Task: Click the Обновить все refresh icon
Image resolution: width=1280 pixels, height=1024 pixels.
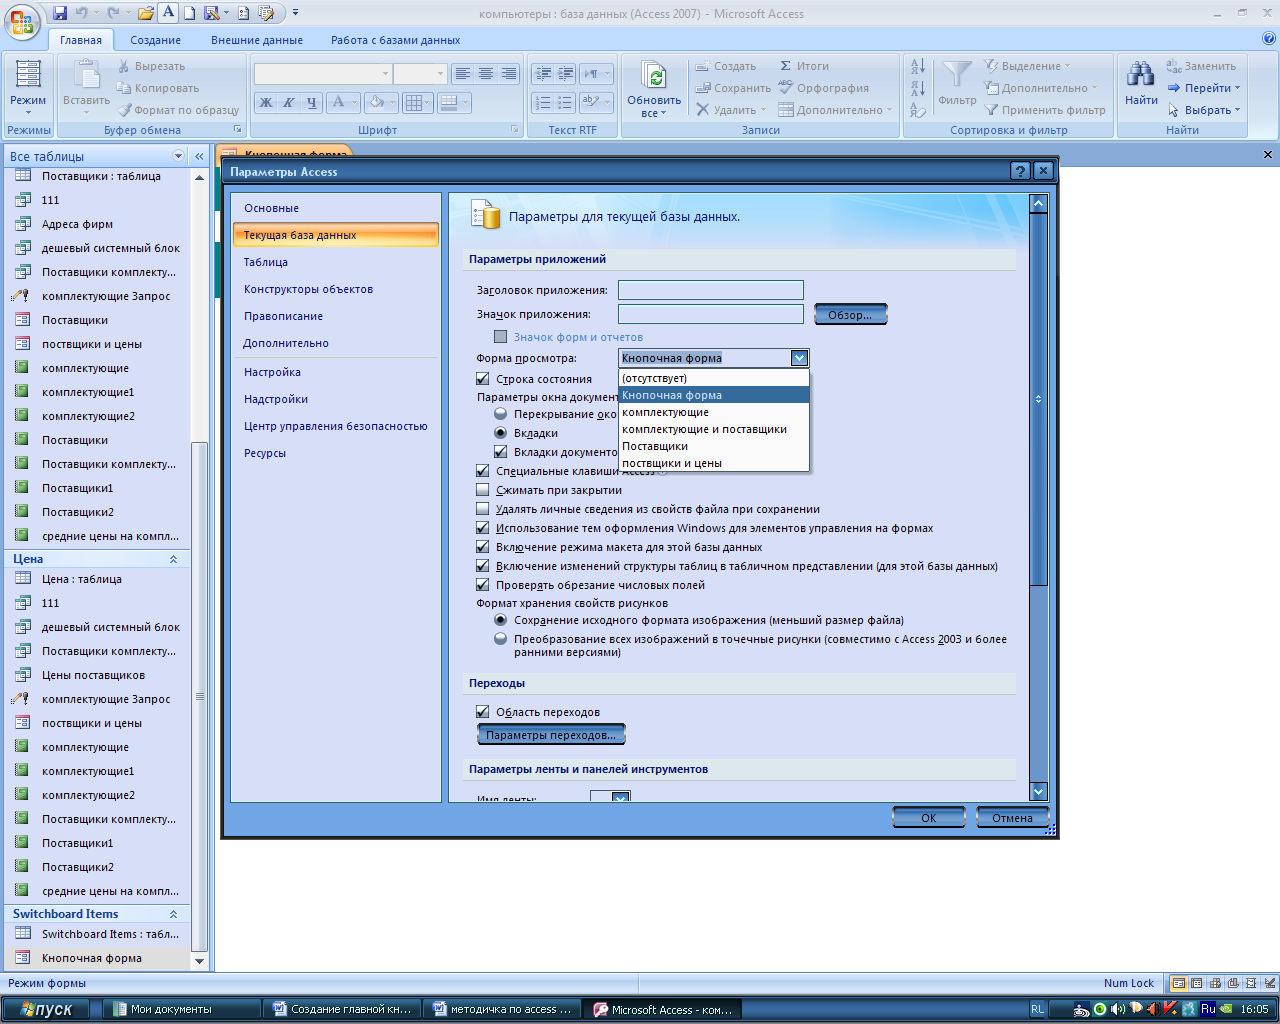Action: pyautogui.click(x=654, y=76)
